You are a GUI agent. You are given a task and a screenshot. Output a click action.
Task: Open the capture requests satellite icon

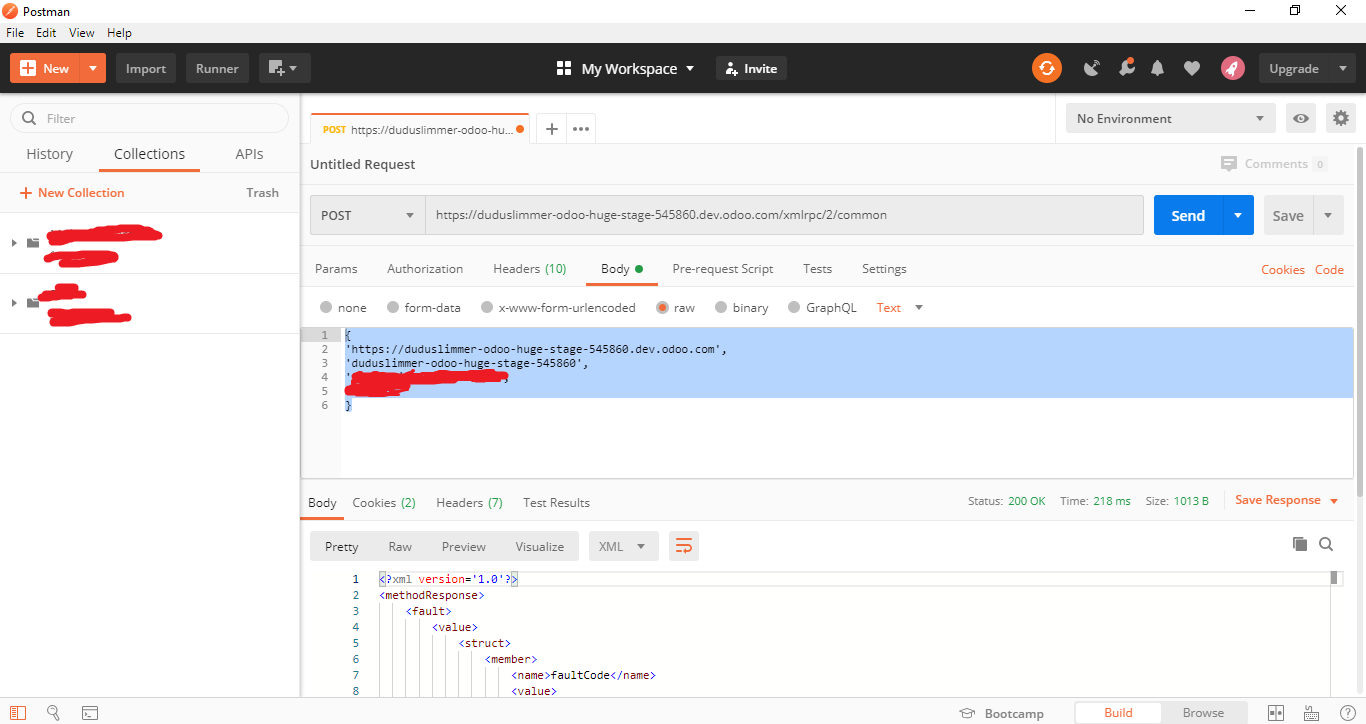[x=1092, y=68]
